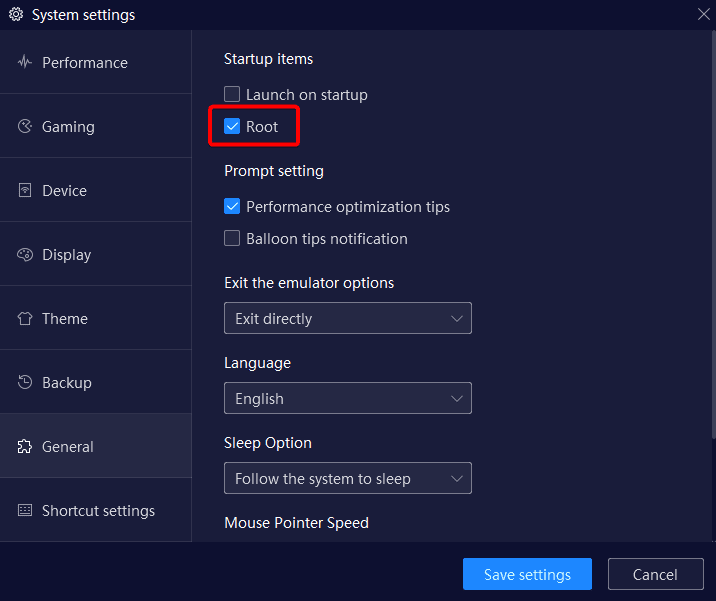Click the Theme shirt icon in sidebar
This screenshot has width=716, height=601.
click(x=25, y=318)
